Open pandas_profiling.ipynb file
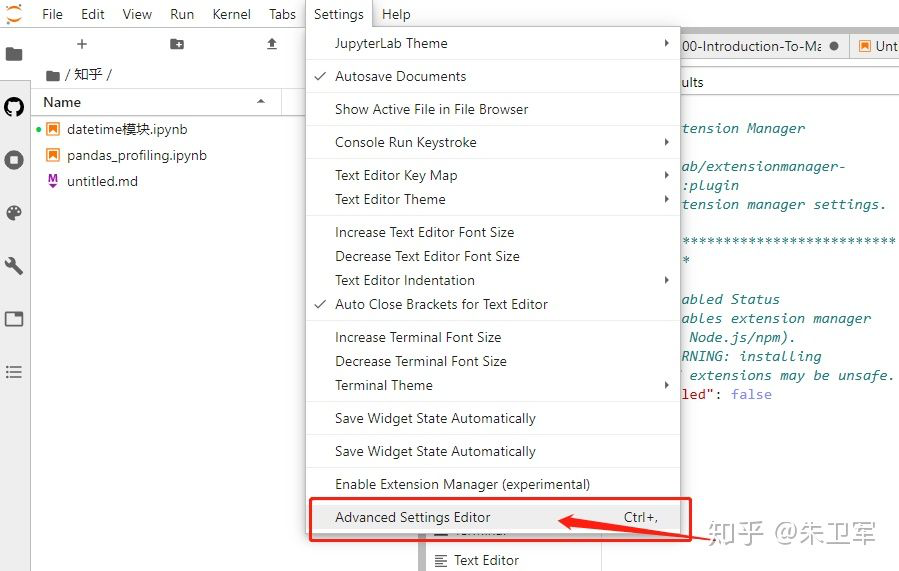 point(136,155)
